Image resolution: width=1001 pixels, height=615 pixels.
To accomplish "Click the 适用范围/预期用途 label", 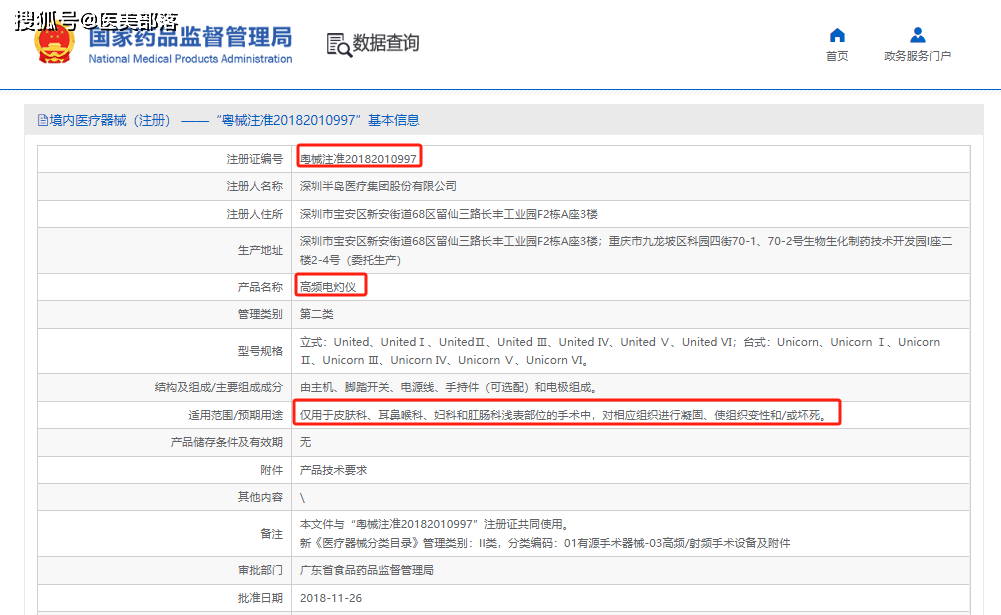I will point(235,415).
